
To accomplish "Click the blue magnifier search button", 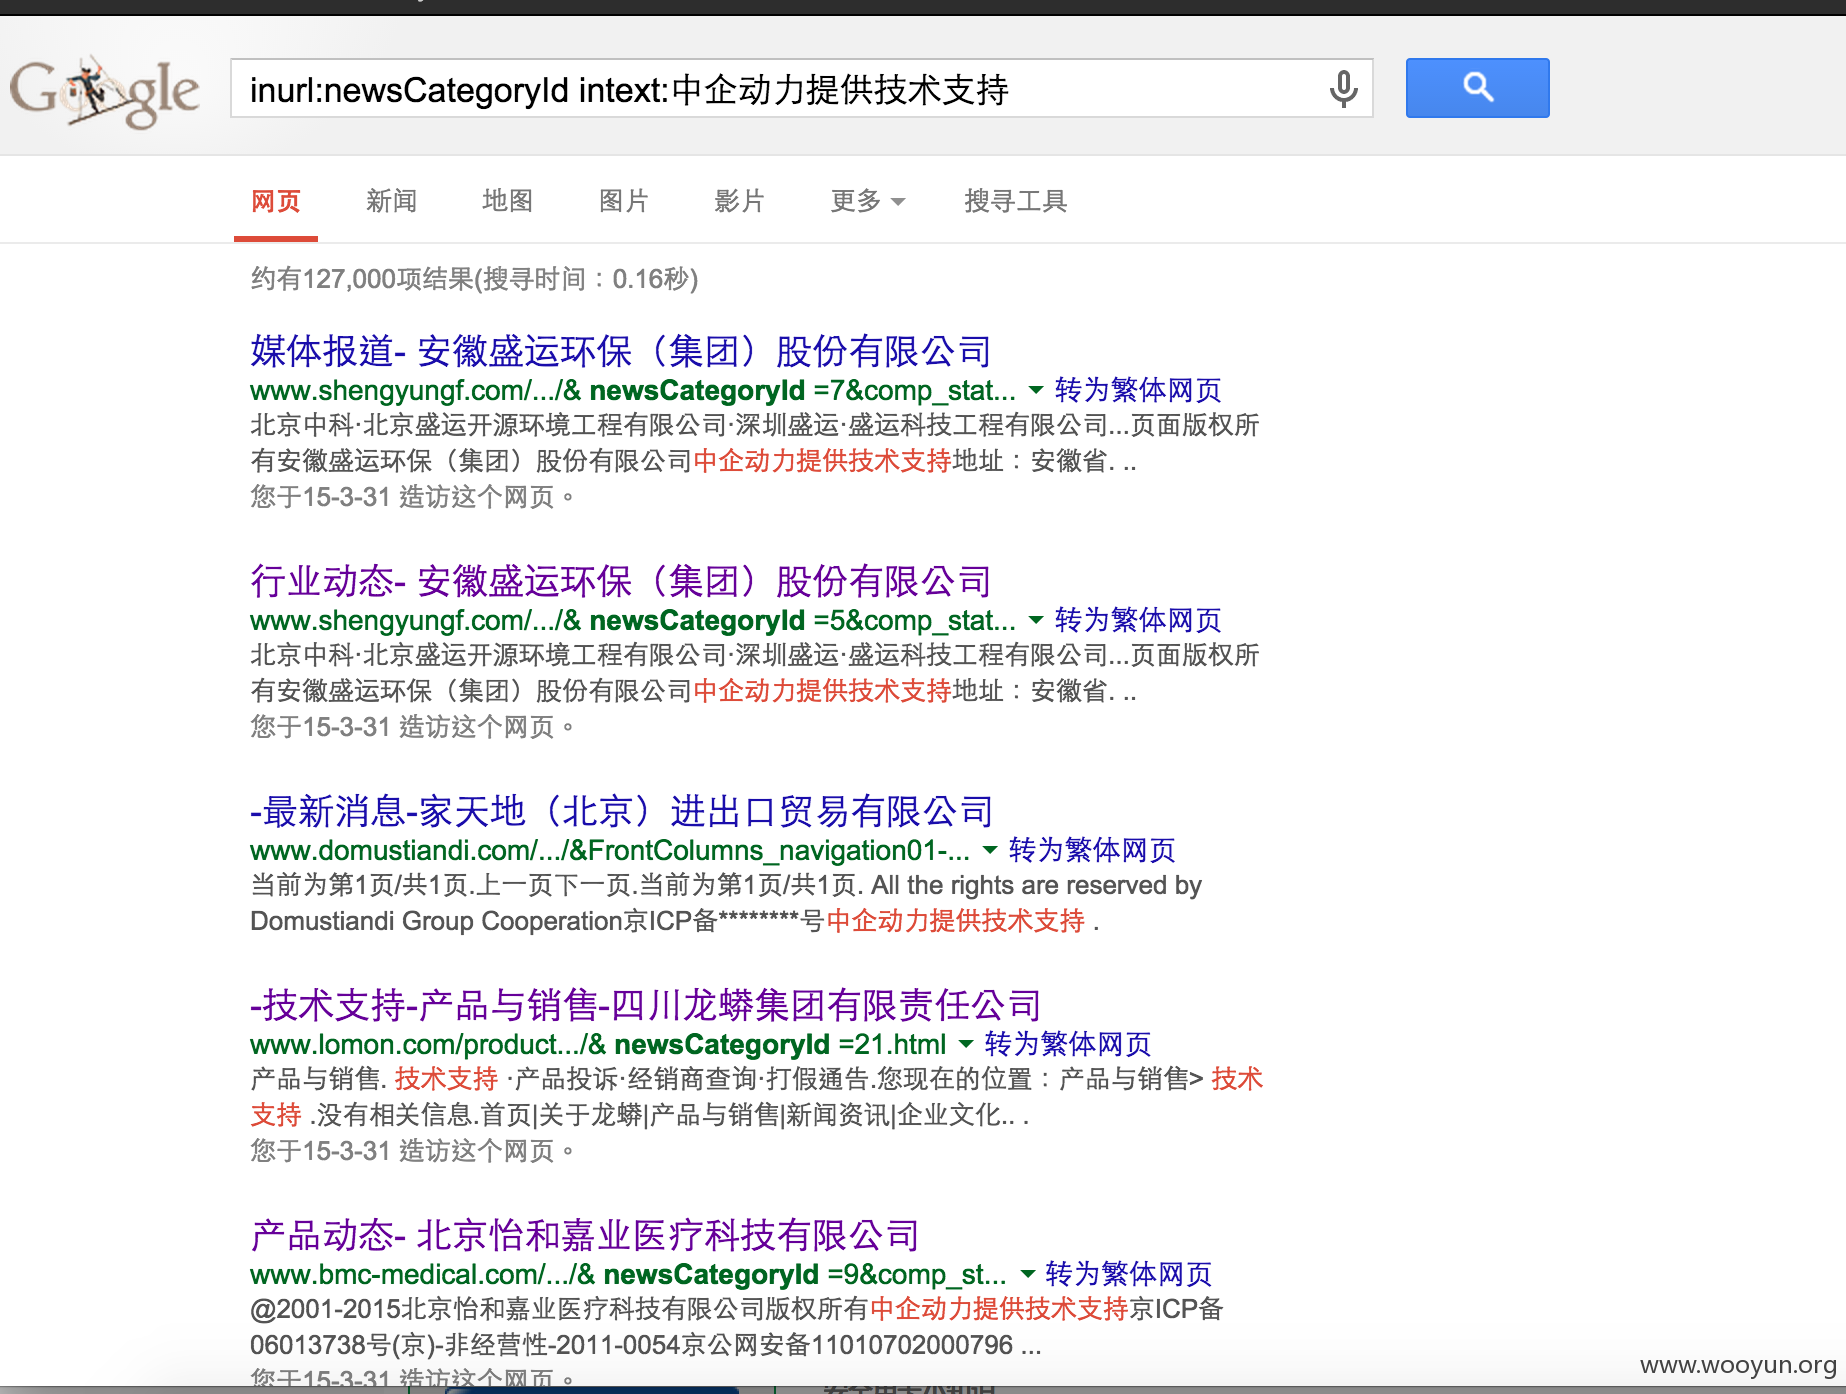I will tap(1477, 88).
